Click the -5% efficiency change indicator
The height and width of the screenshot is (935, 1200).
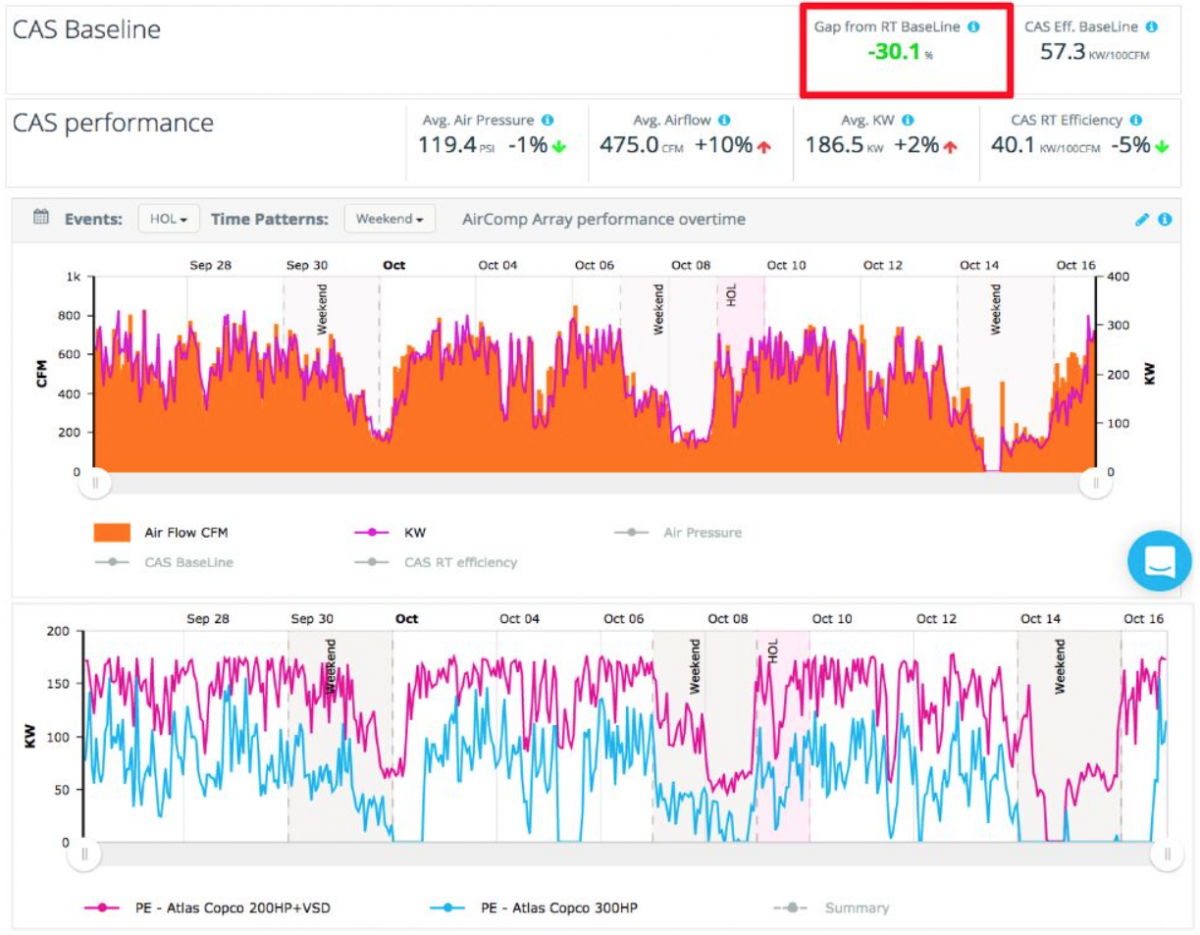tap(1141, 145)
